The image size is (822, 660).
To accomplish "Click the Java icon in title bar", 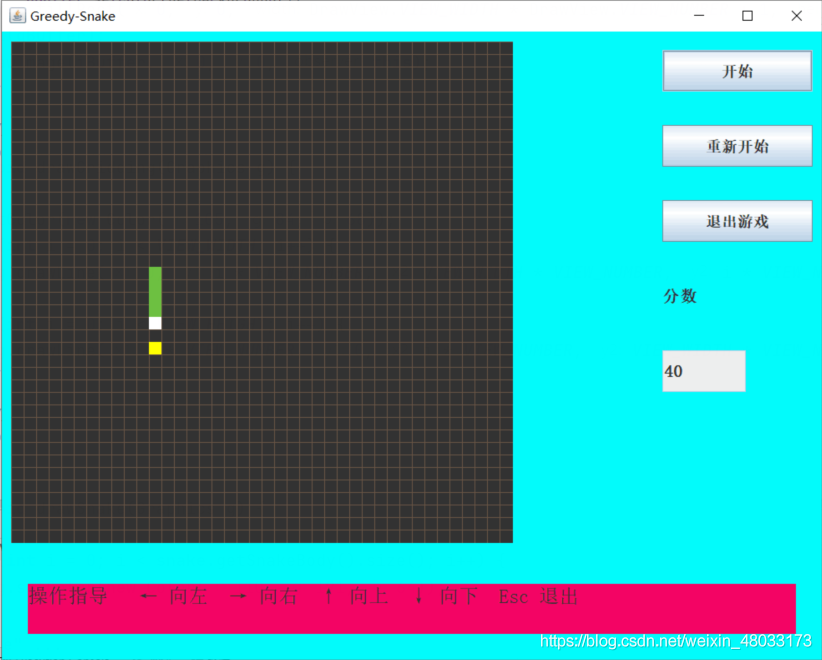I will pos(17,16).
